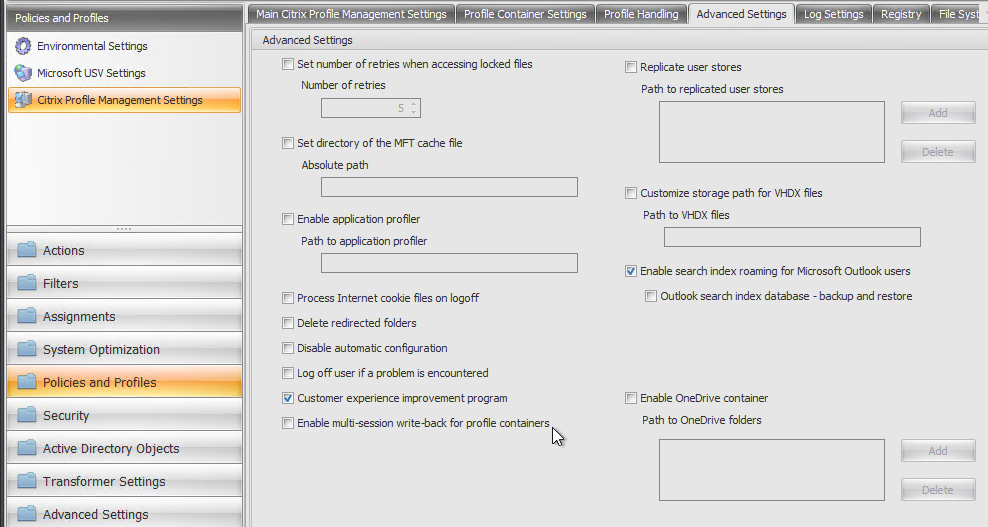Switch to the Profile Handling tab
Image resolution: width=988 pixels, height=527 pixels.
tap(641, 14)
